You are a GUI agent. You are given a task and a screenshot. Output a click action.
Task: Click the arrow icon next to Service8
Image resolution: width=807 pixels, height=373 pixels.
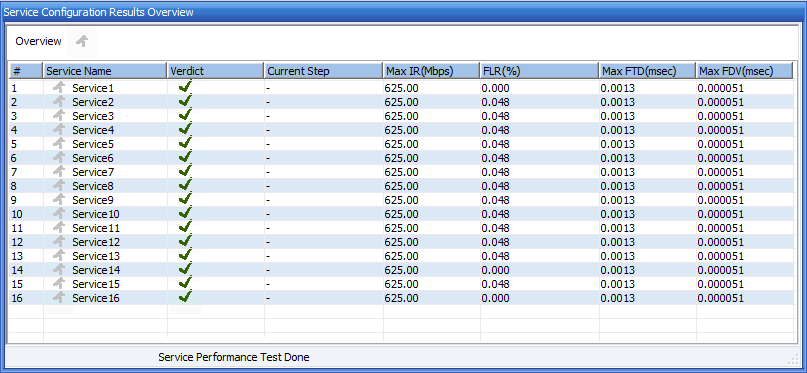(60, 185)
